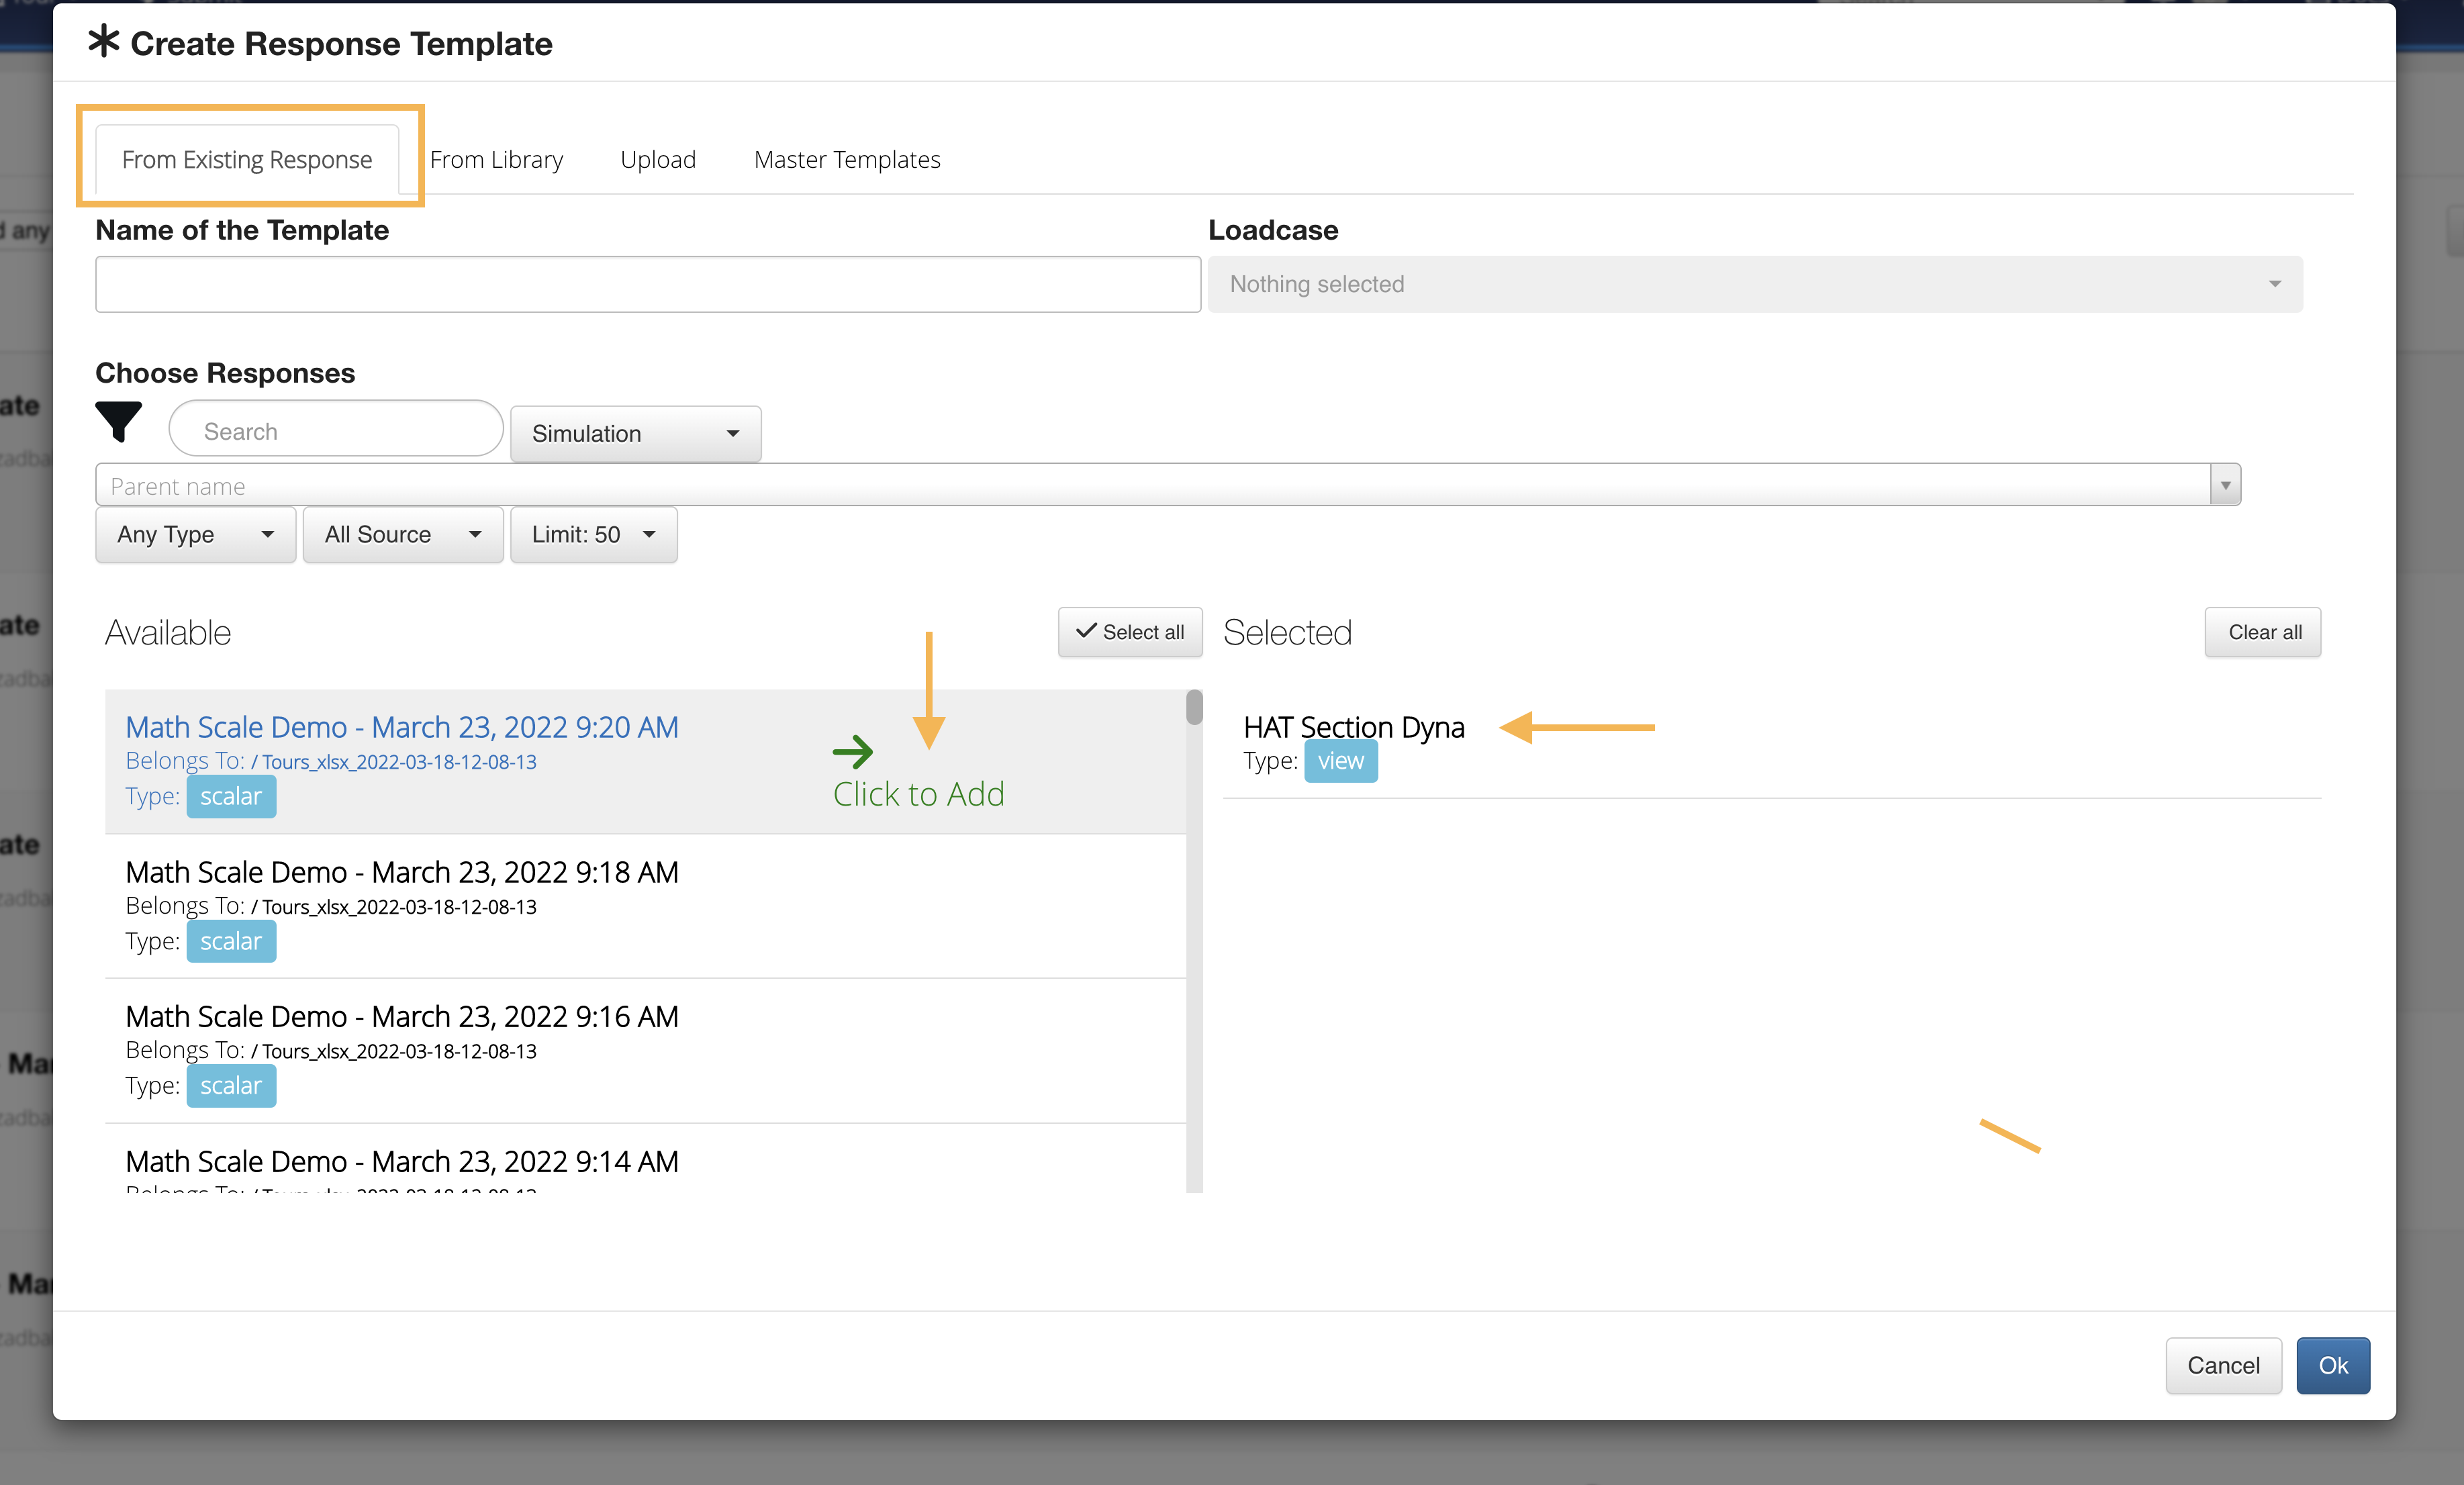This screenshot has height=1485, width=2464.
Task: Click the Name of the Template field
Action: coord(647,284)
